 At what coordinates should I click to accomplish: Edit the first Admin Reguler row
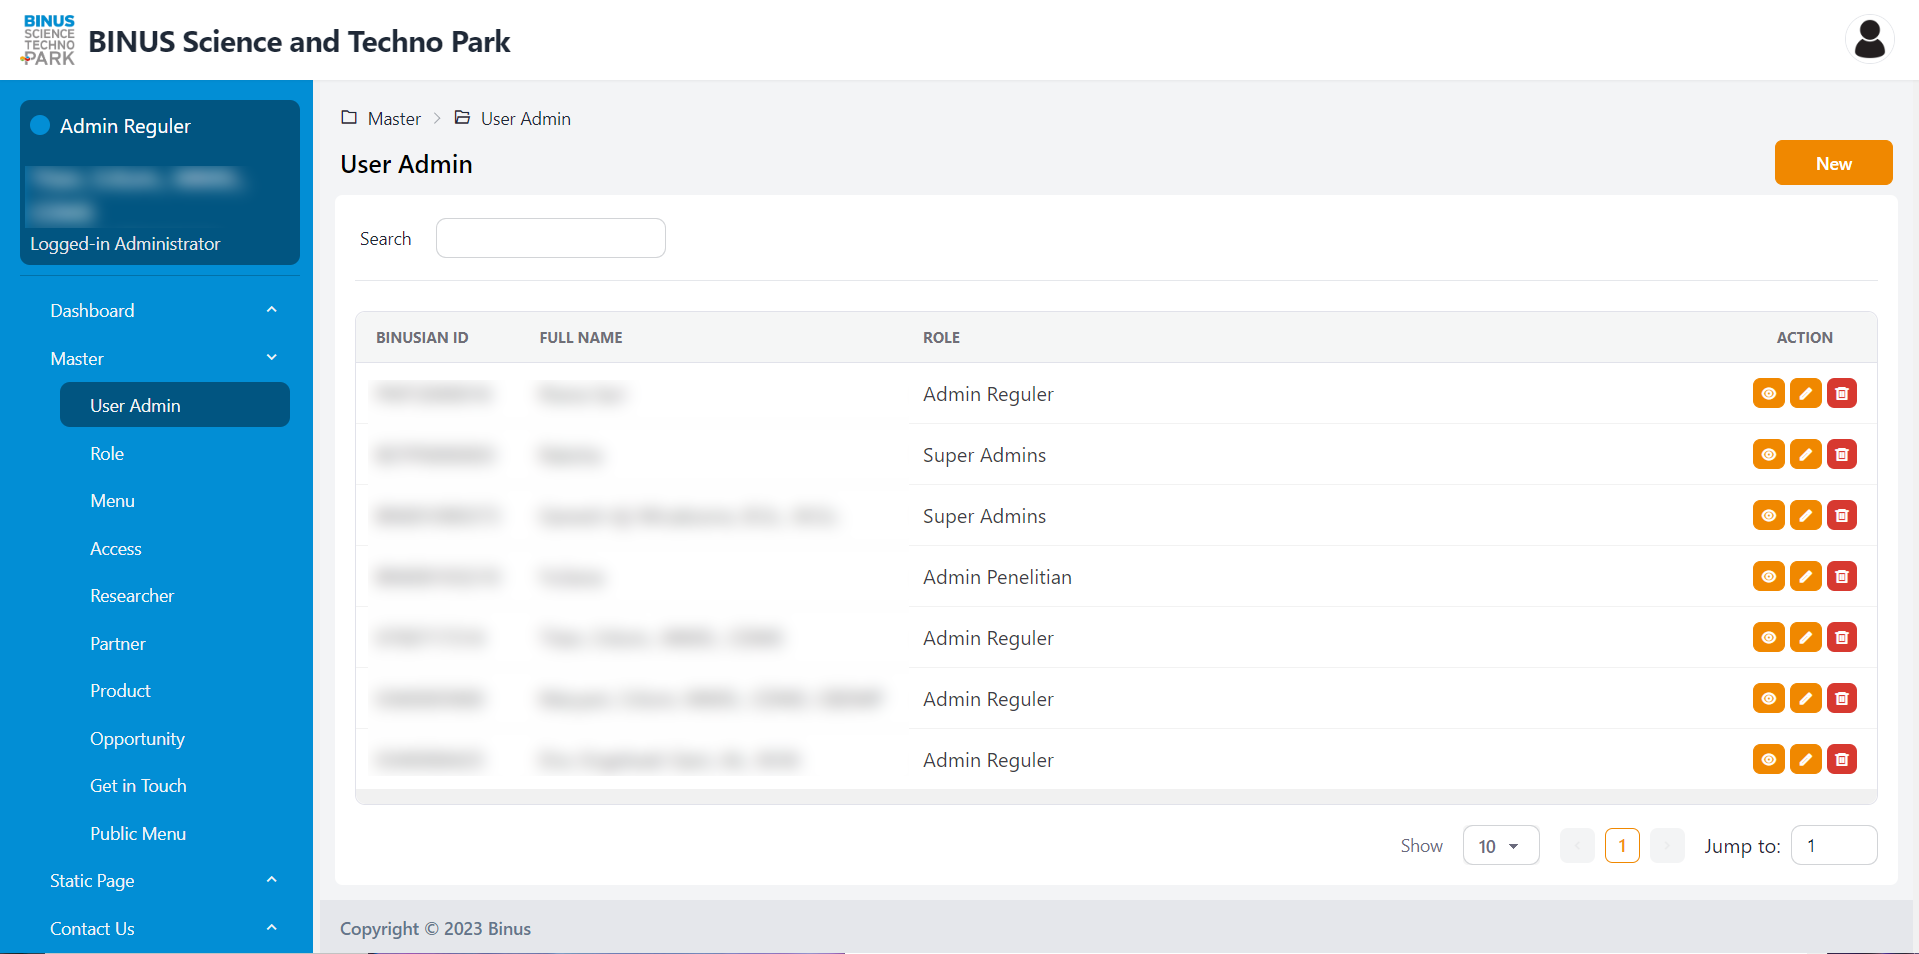(x=1805, y=394)
